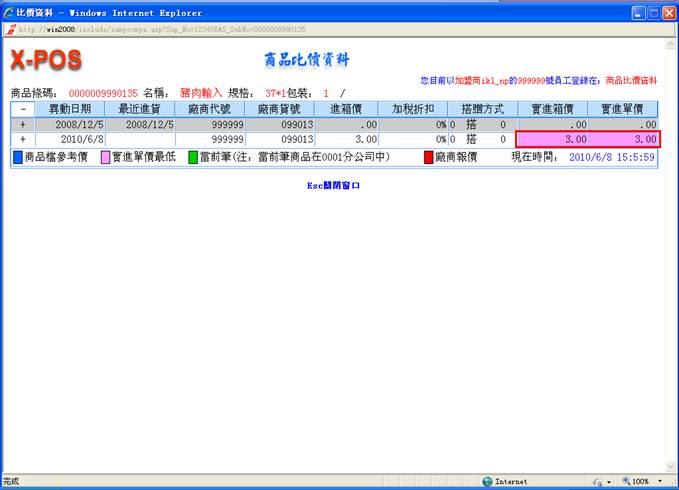This screenshot has width=679, height=490.
Task: Click the red 廠商報價 legend swatch
Action: point(428,157)
